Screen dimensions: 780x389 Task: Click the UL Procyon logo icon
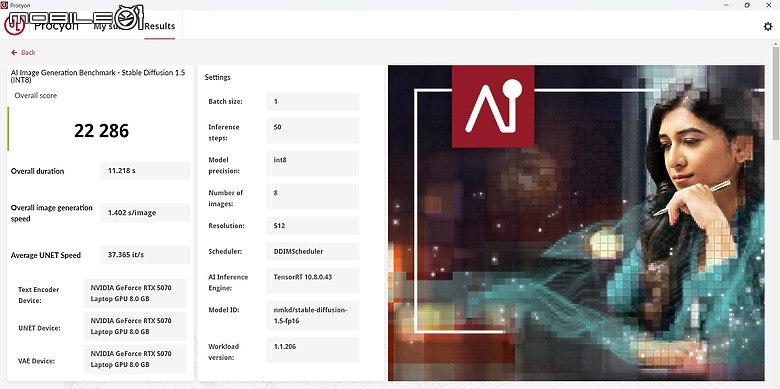pyautogui.click(x=14, y=25)
